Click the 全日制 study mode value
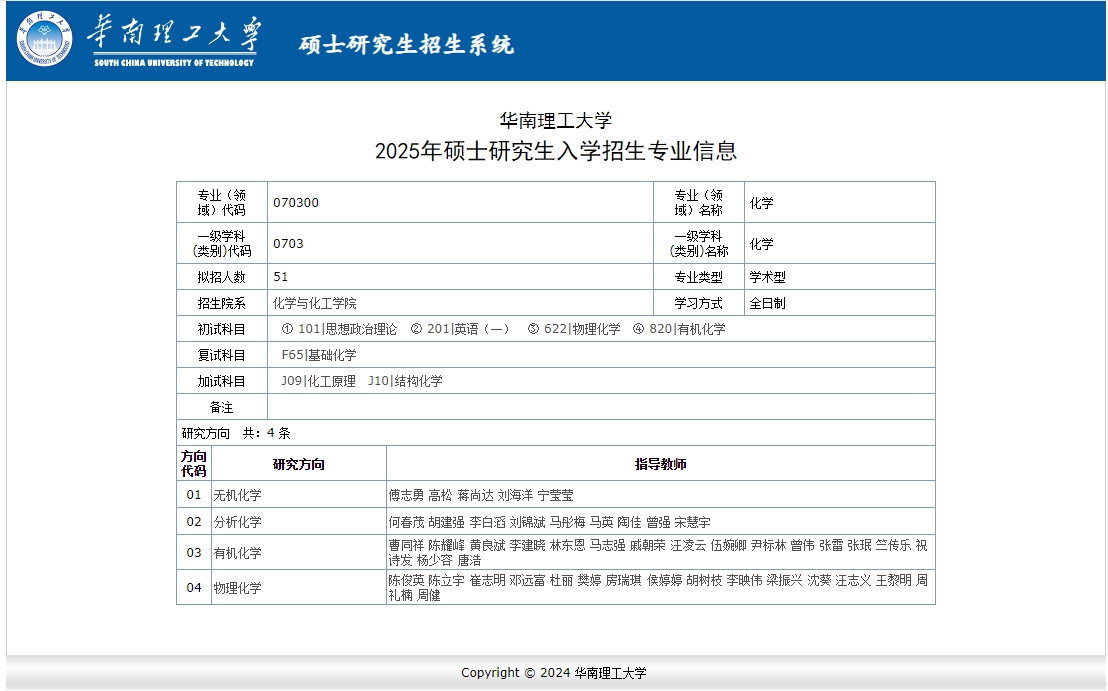Screen dimensions: 1108x691 (x=767, y=303)
